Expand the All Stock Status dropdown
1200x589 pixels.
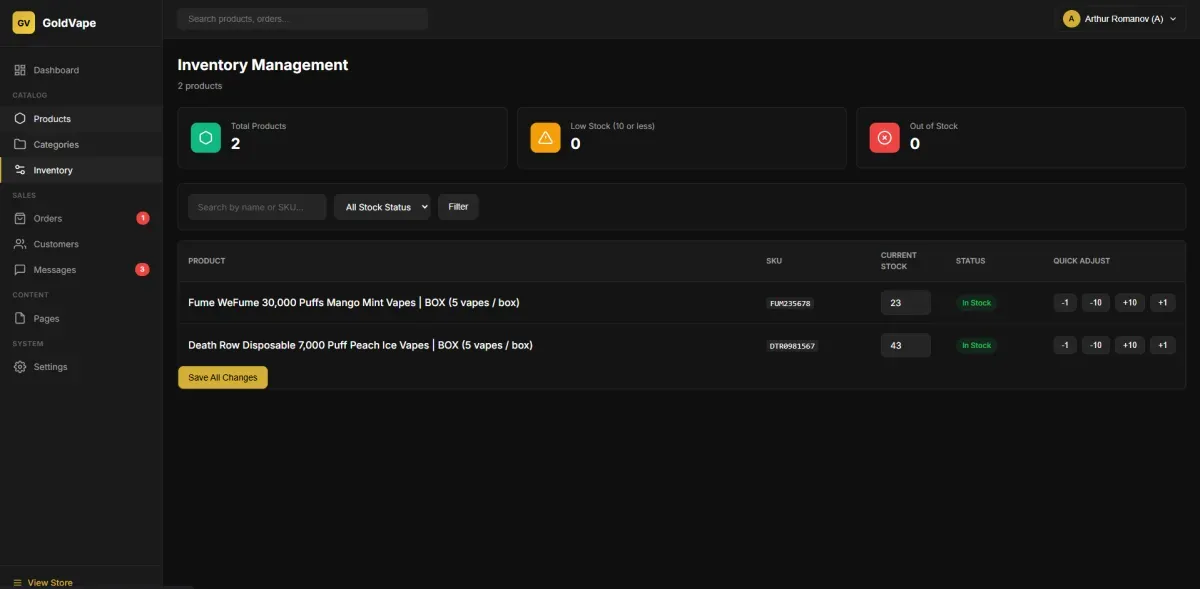(x=382, y=207)
